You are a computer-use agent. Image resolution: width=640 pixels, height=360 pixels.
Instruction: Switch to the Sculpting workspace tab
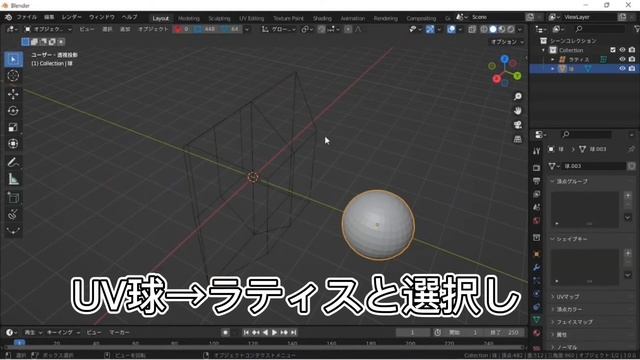click(x=219, y=18)
